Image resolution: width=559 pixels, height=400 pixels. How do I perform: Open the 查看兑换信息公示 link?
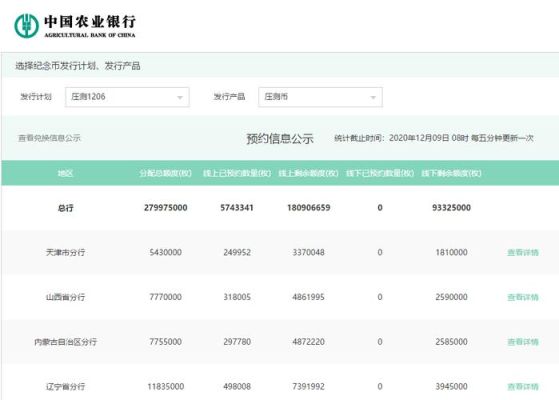click(x=50, y=138)
